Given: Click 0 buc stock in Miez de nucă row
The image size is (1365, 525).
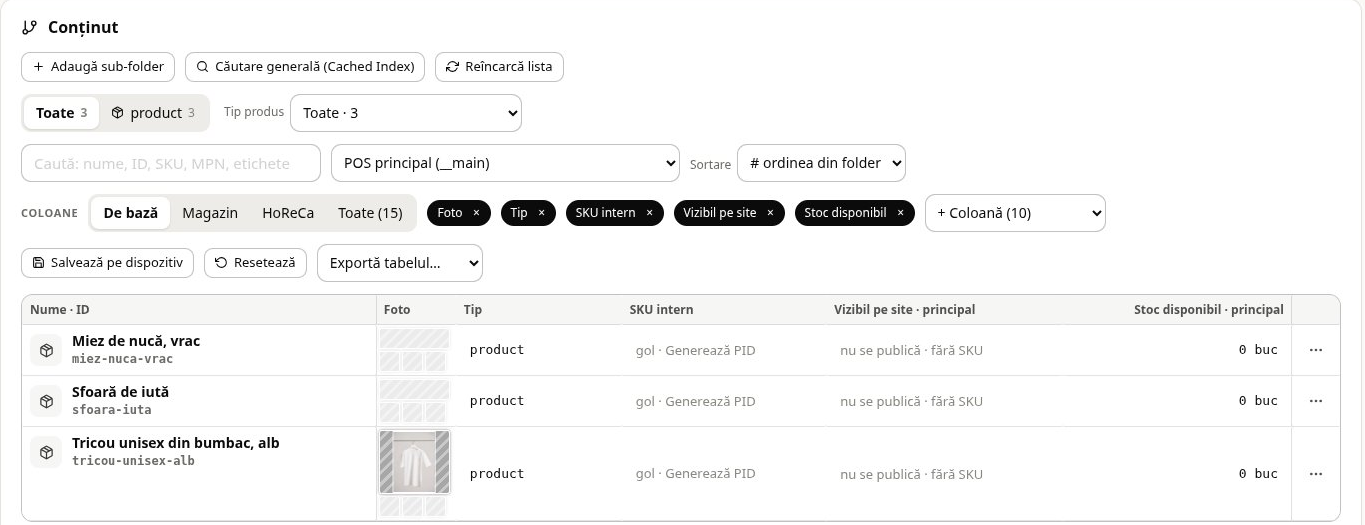Looking at the screenshot, I should coord(1258,350).
